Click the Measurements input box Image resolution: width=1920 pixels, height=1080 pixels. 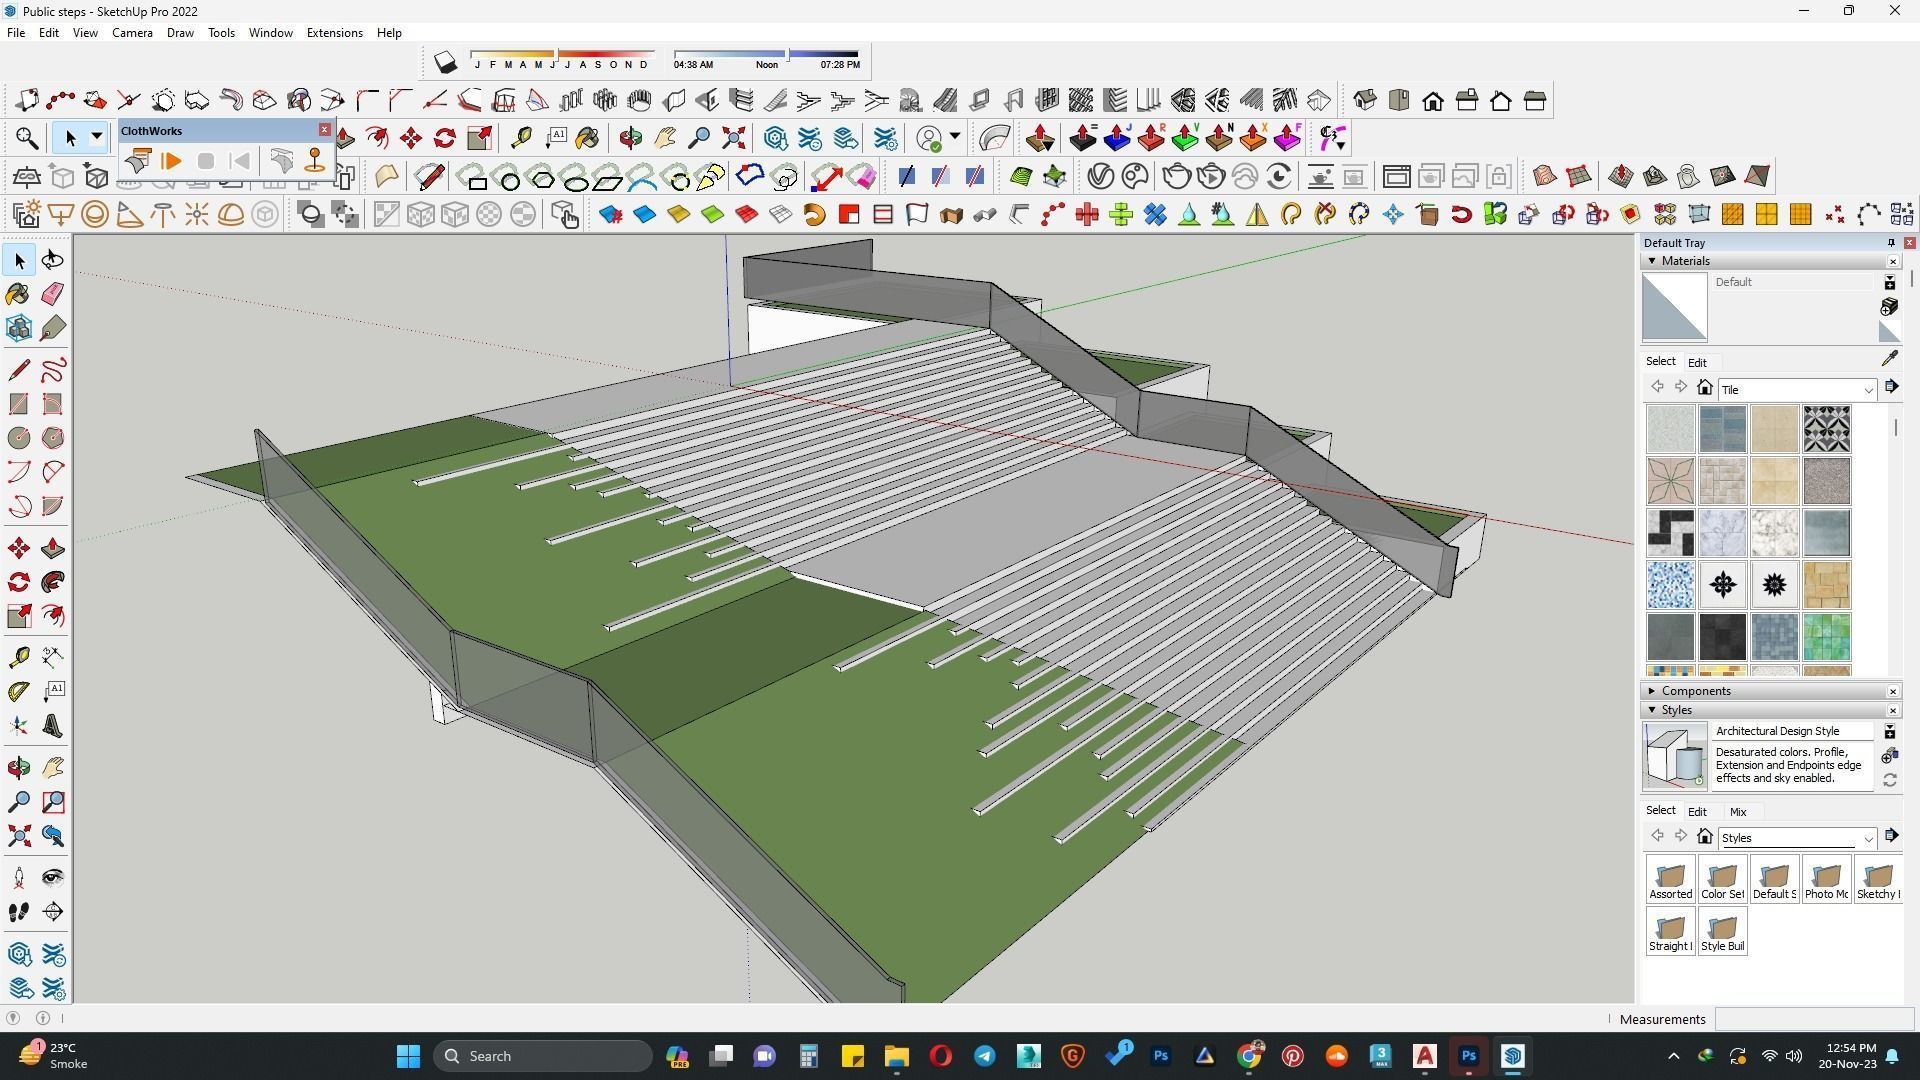(x=1812, y=1019)
